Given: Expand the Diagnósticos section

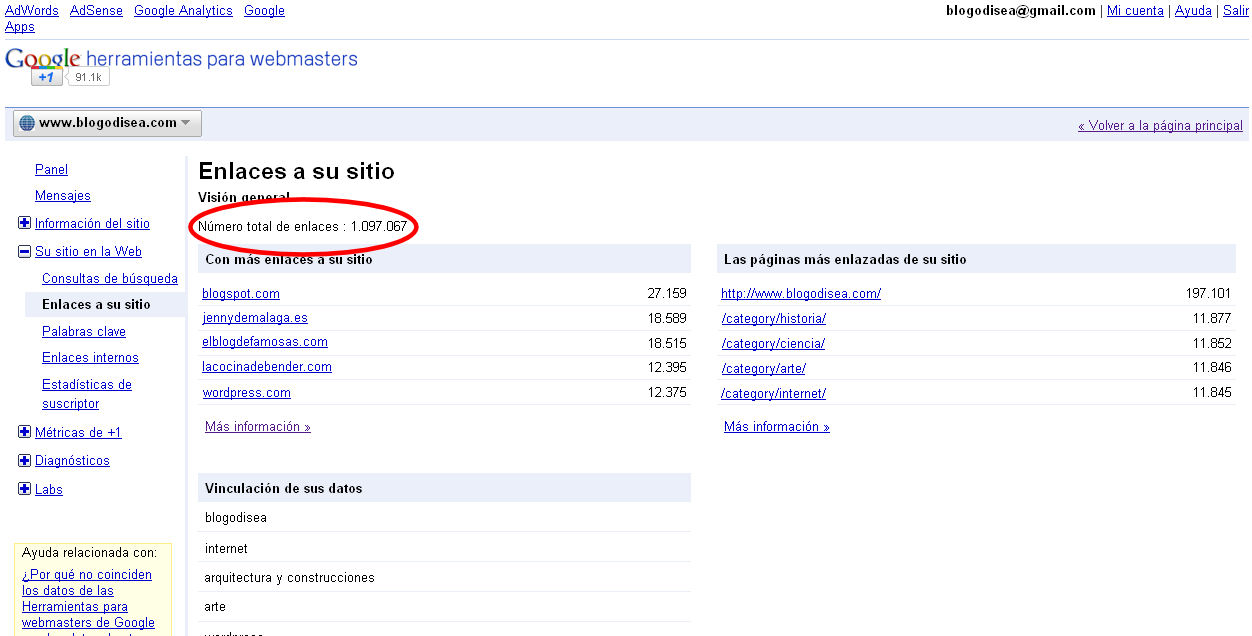Looking at the screenshot, I should point(25,461).
